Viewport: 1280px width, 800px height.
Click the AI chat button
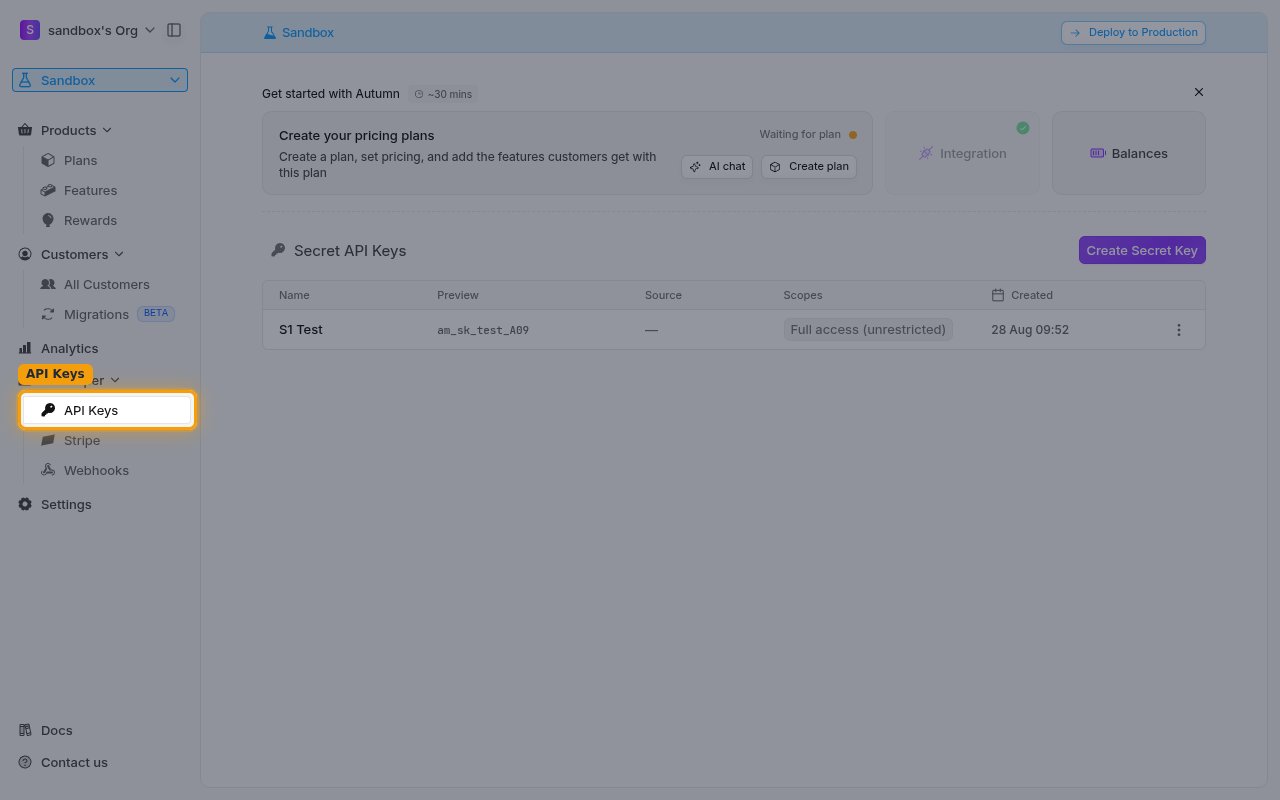click(717, 166)
